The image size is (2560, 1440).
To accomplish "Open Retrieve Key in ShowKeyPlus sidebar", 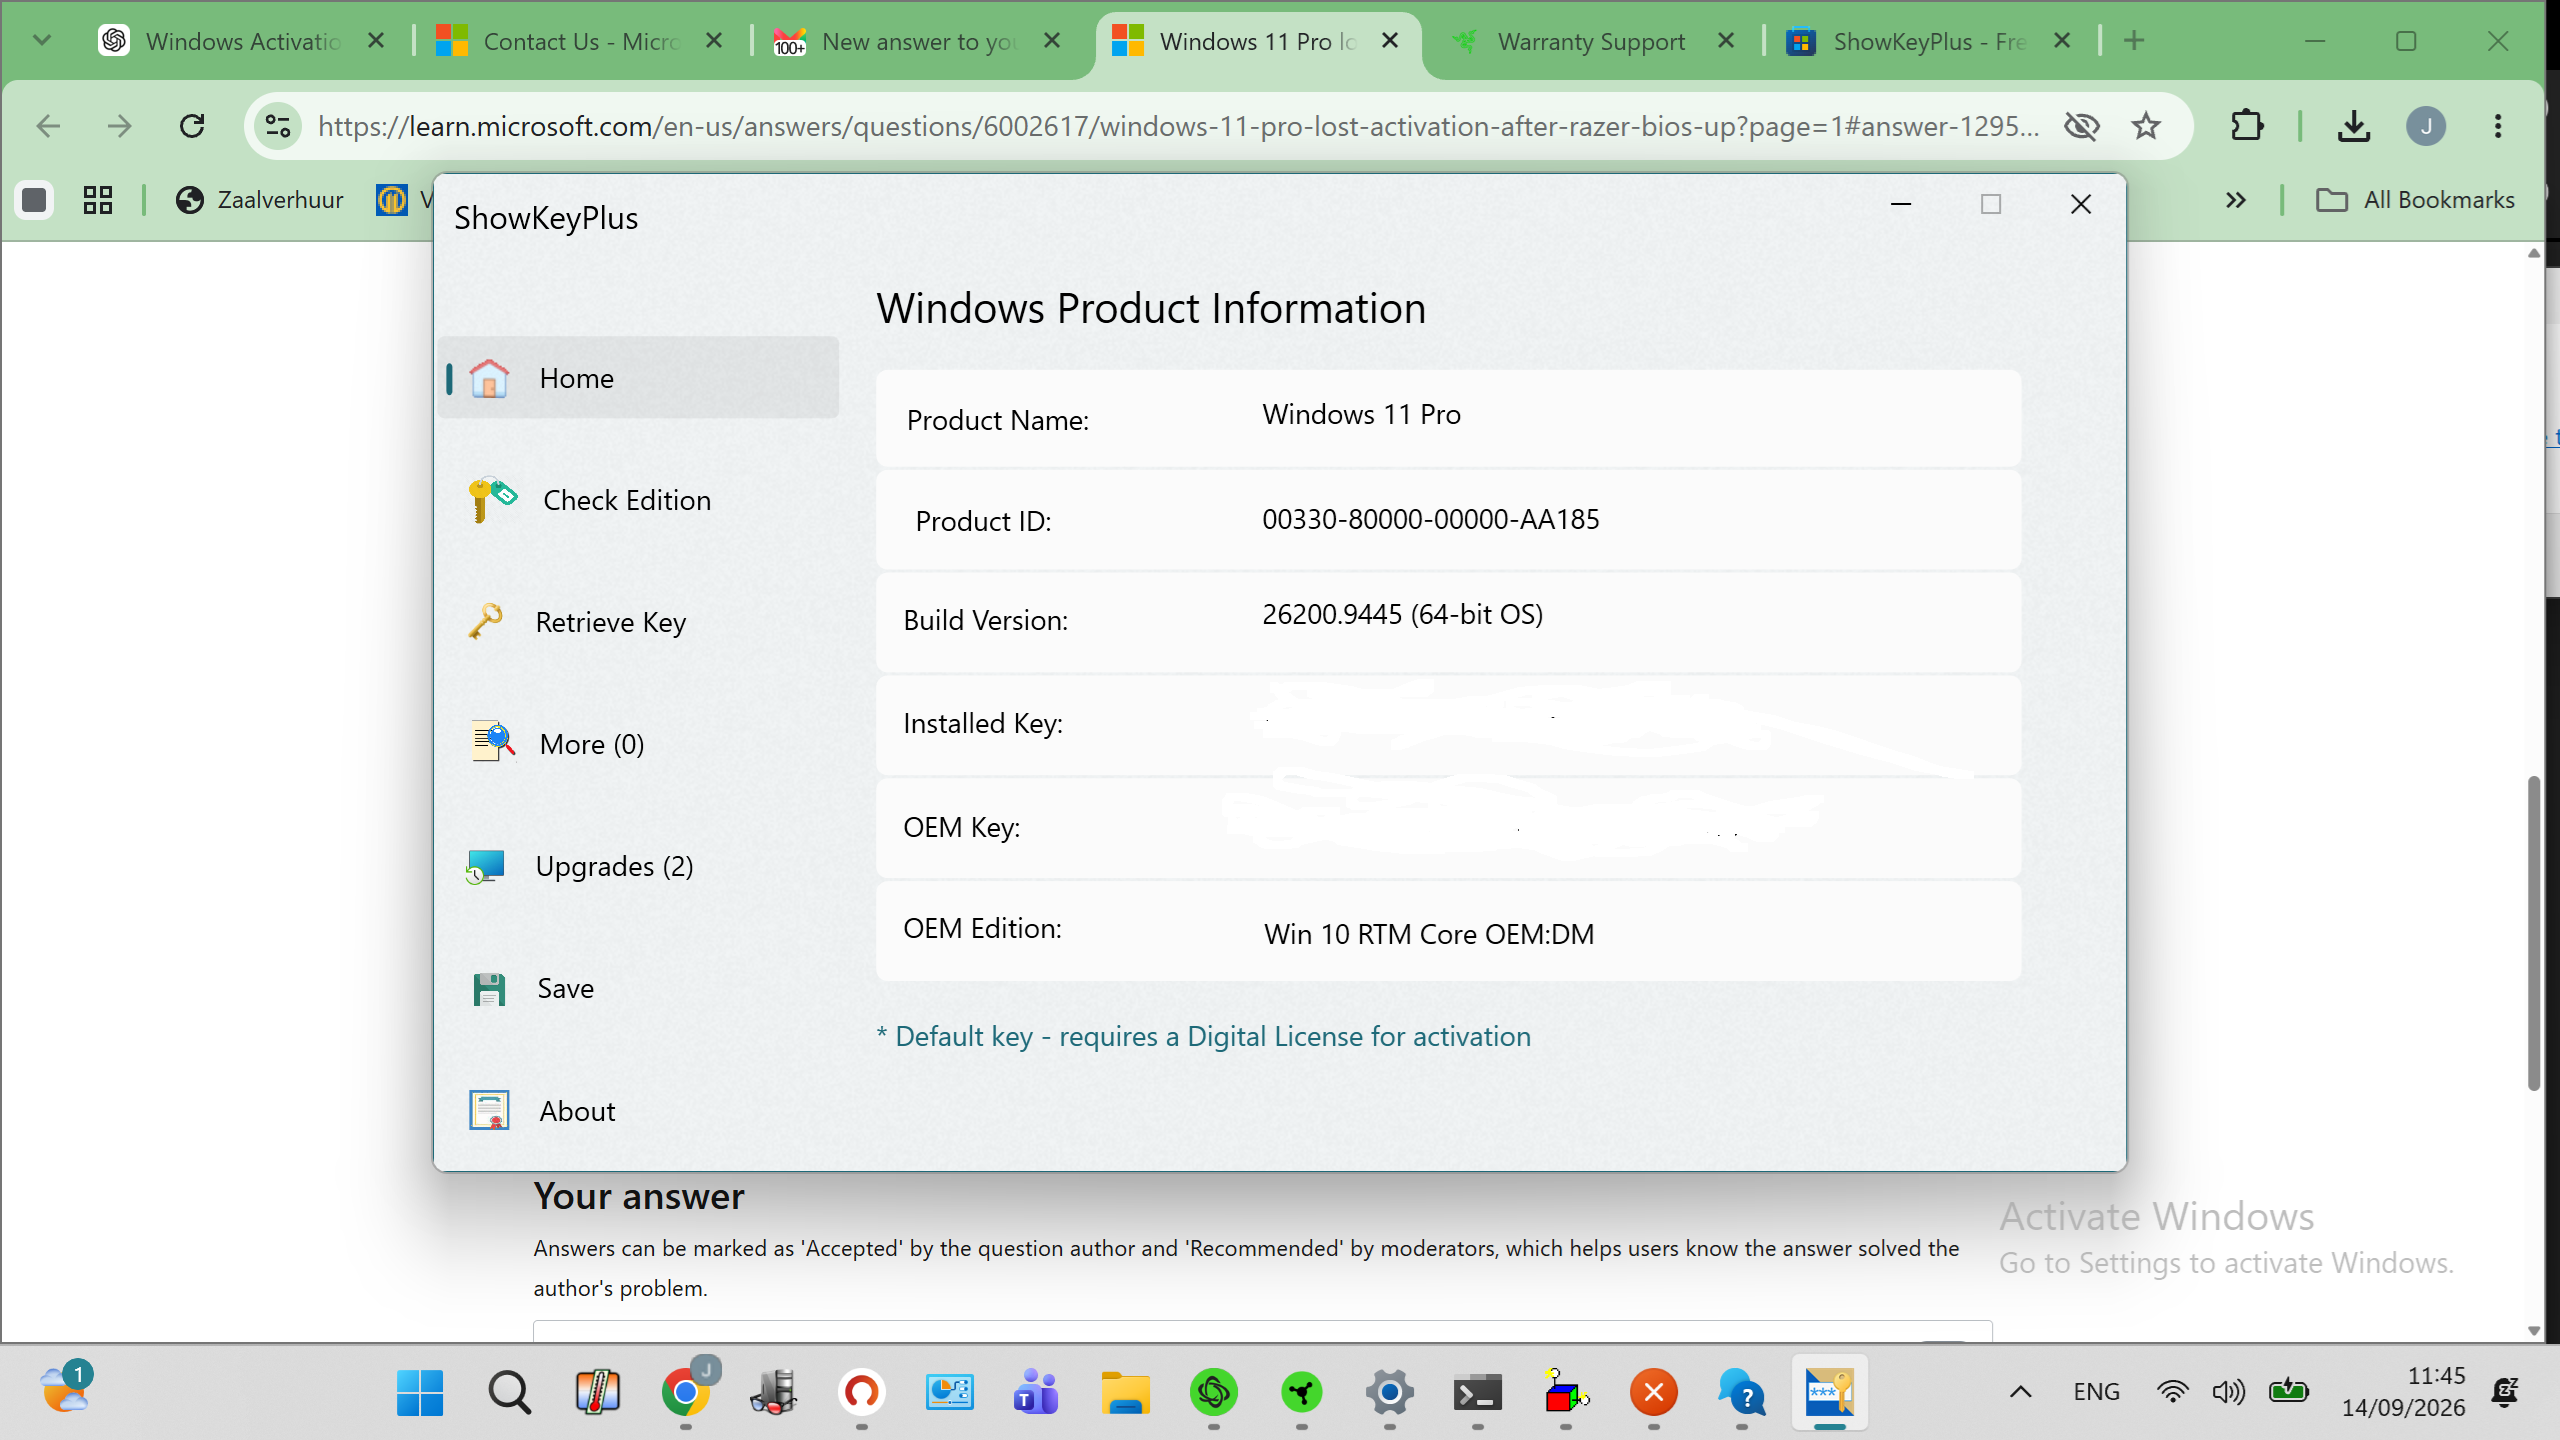I will (x=638, y=622).
